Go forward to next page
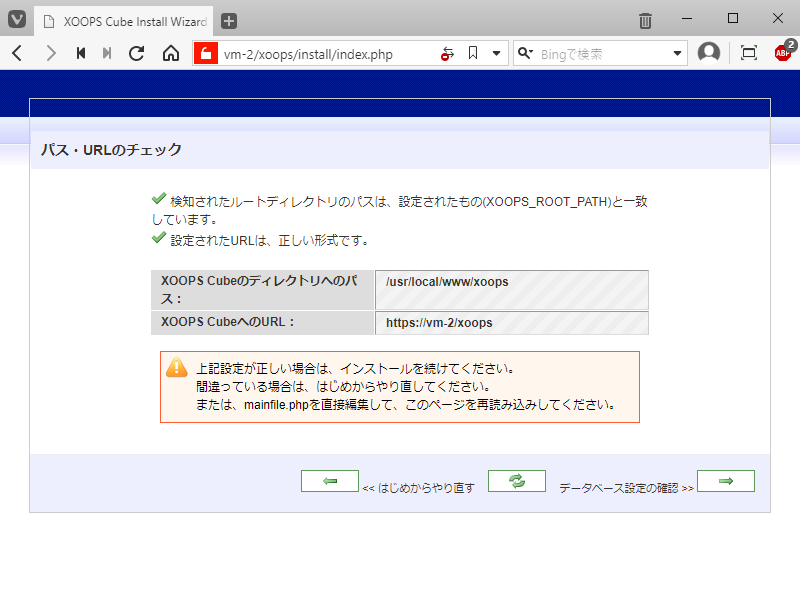Screen dimensions: 800x600 click(50, 53)
